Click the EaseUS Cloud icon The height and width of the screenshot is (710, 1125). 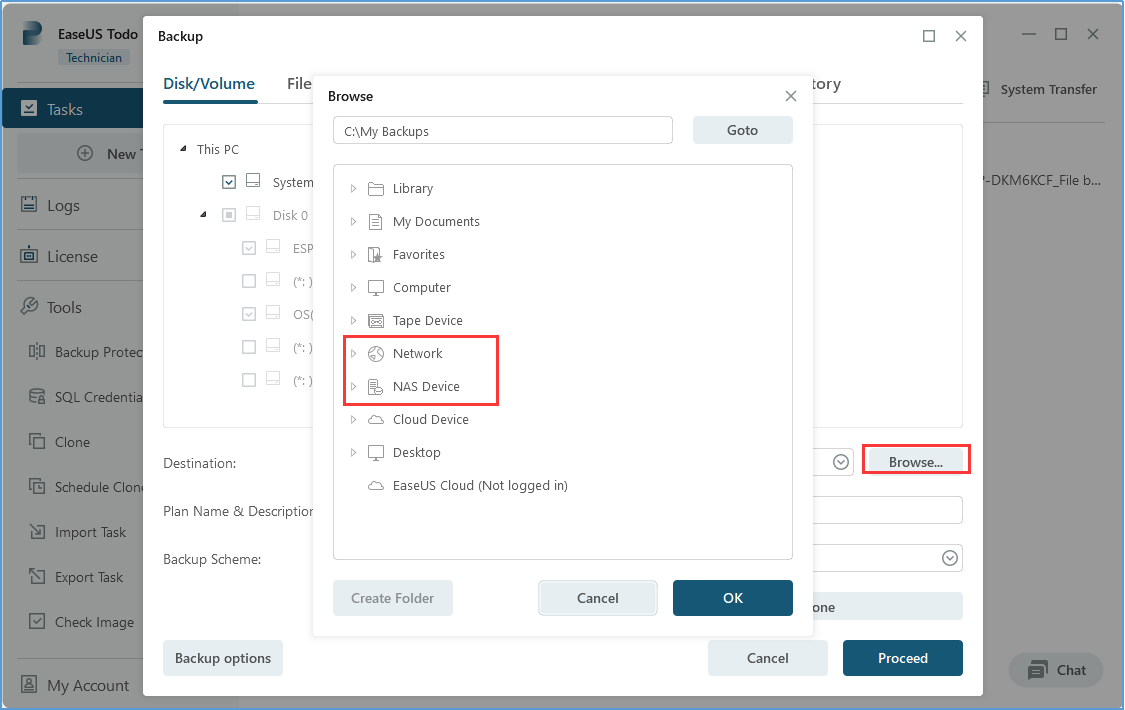point(376,486)
